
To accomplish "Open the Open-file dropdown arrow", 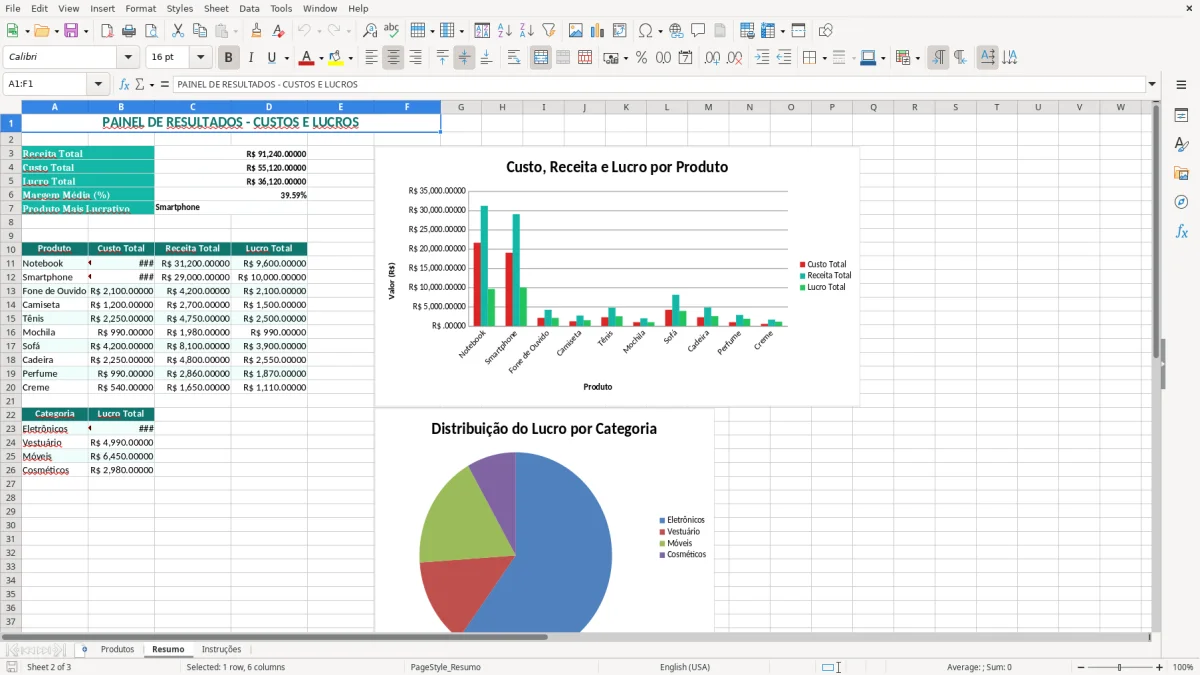I will click(55, 32).
